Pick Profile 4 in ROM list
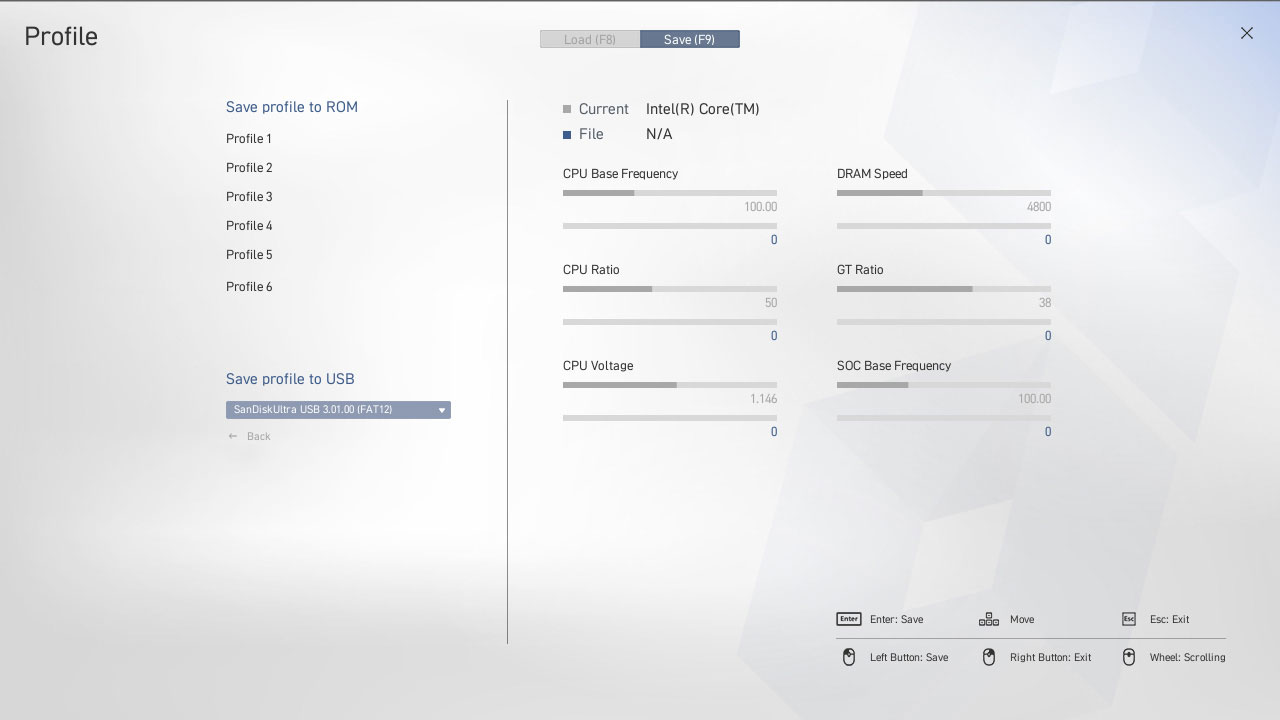Image resolution: width=1280 pixels, height=720 pixels. point(249,226)
